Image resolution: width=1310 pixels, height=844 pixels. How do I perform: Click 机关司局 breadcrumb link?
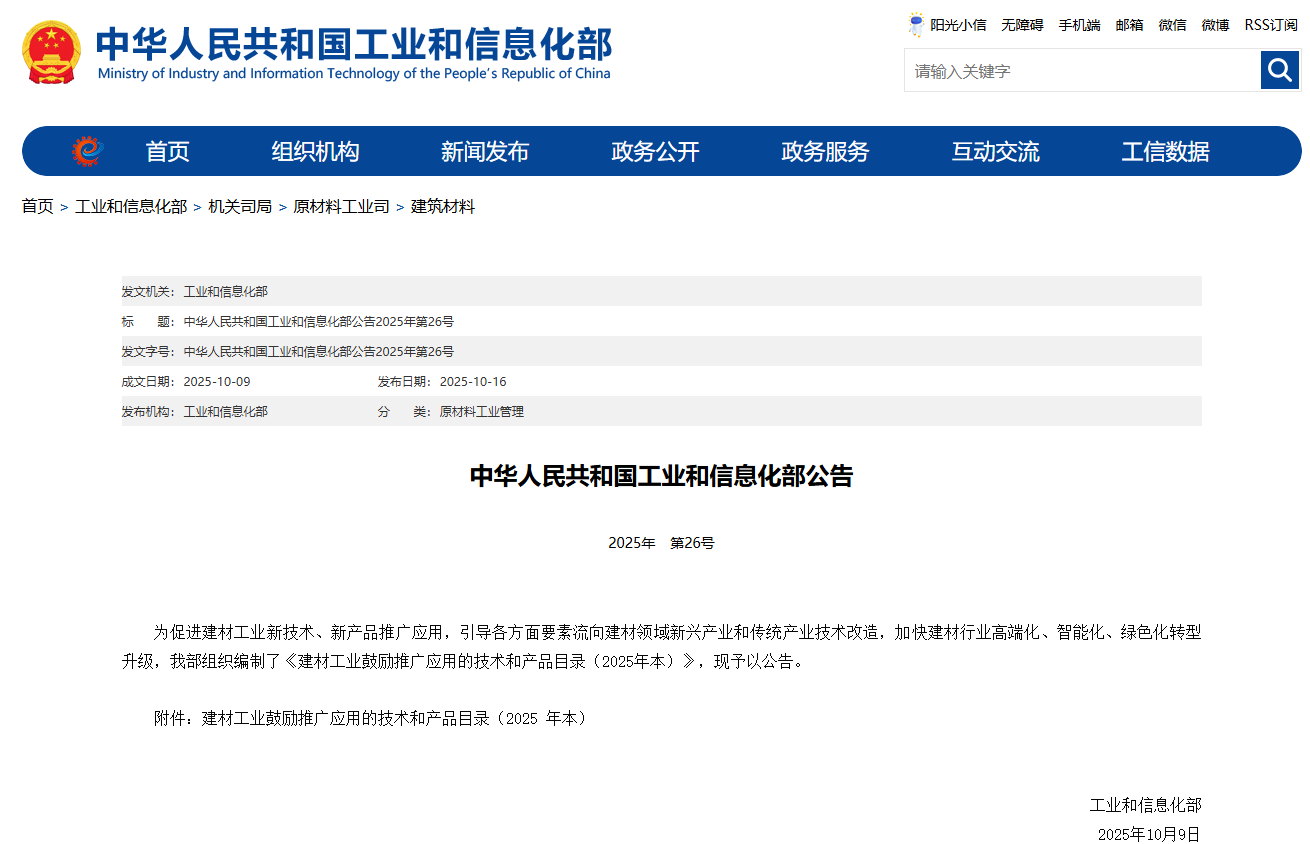(239, 207)
